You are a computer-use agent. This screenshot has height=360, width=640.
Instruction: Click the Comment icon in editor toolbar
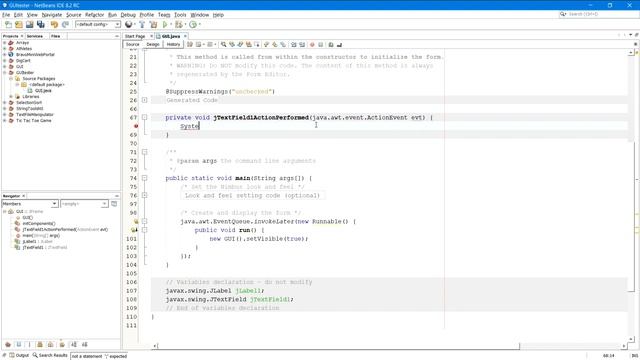click(331, 44)
